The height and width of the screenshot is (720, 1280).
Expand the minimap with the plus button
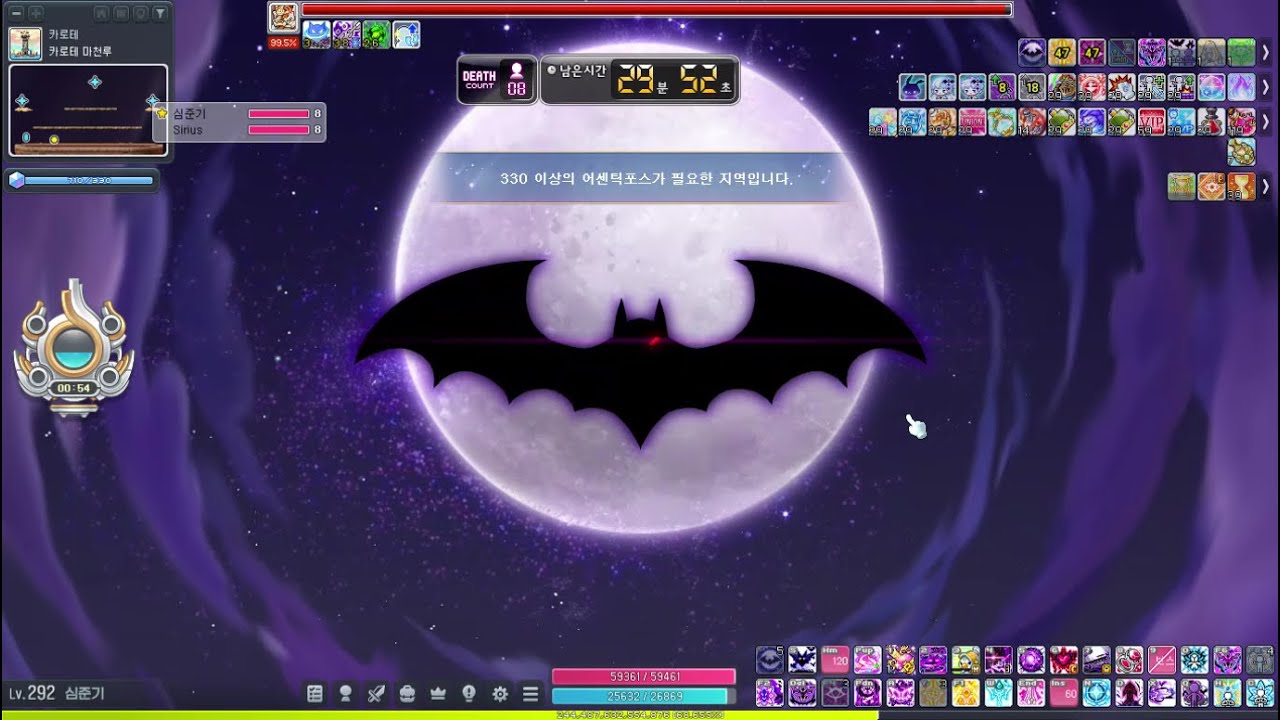click(x=35, y=13)
